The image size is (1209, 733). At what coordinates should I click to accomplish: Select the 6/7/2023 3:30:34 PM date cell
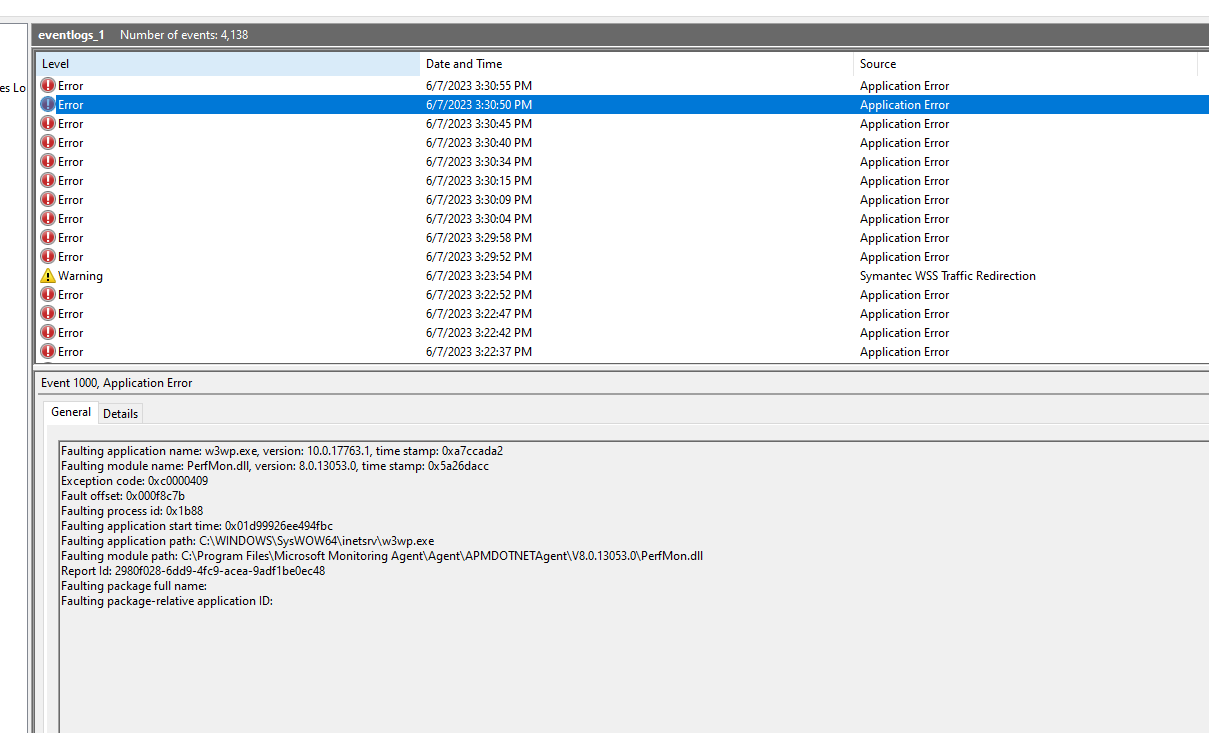(x=479, y=162)
